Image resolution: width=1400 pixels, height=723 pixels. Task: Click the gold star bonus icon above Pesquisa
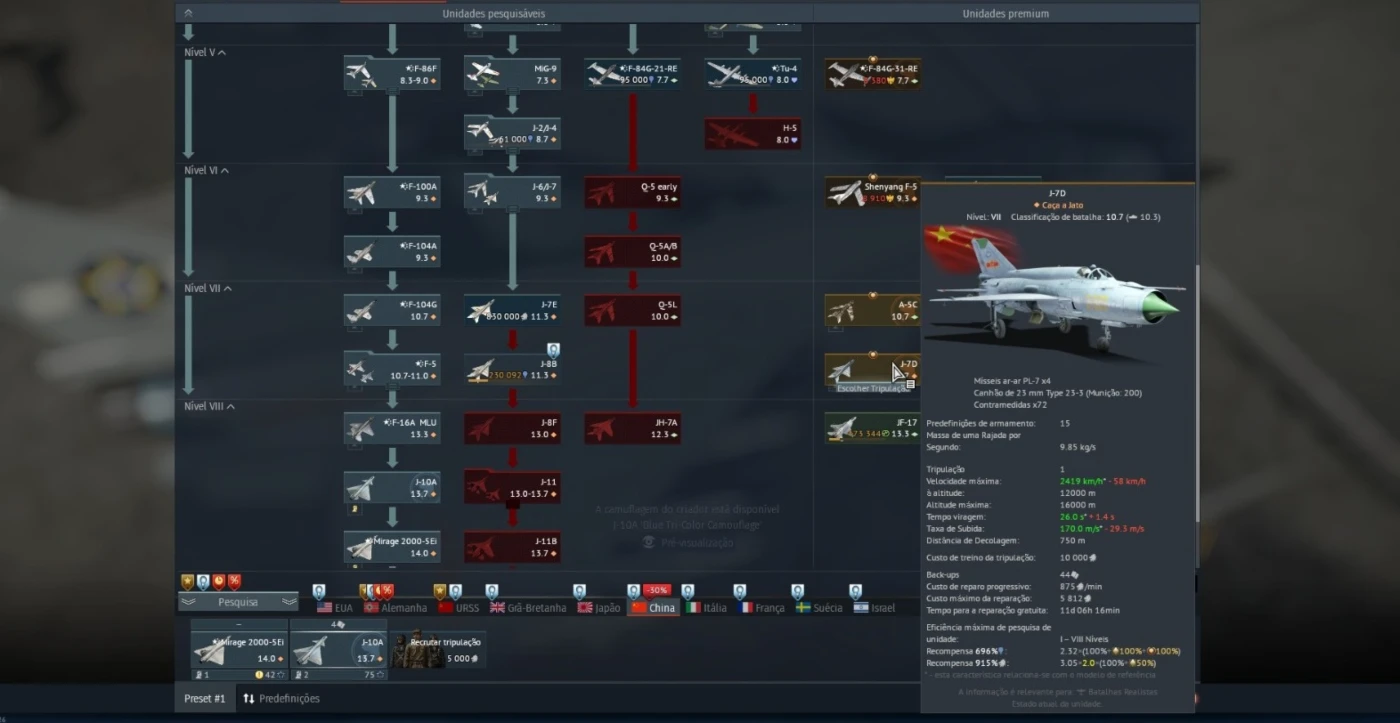tap(187, 582)
